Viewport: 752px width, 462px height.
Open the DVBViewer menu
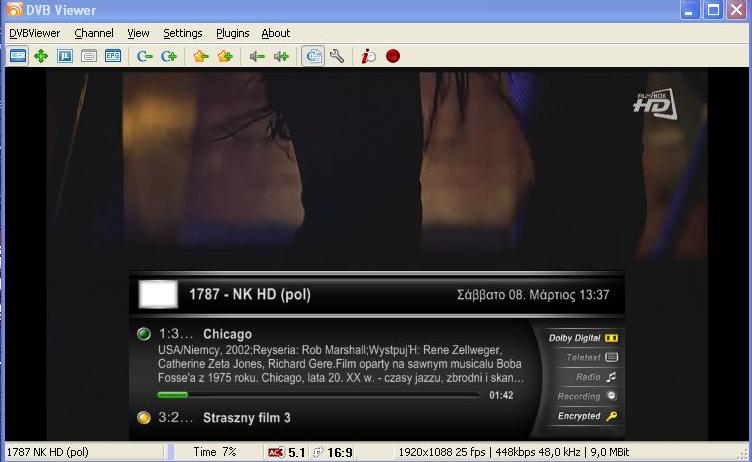coord(35,33)
